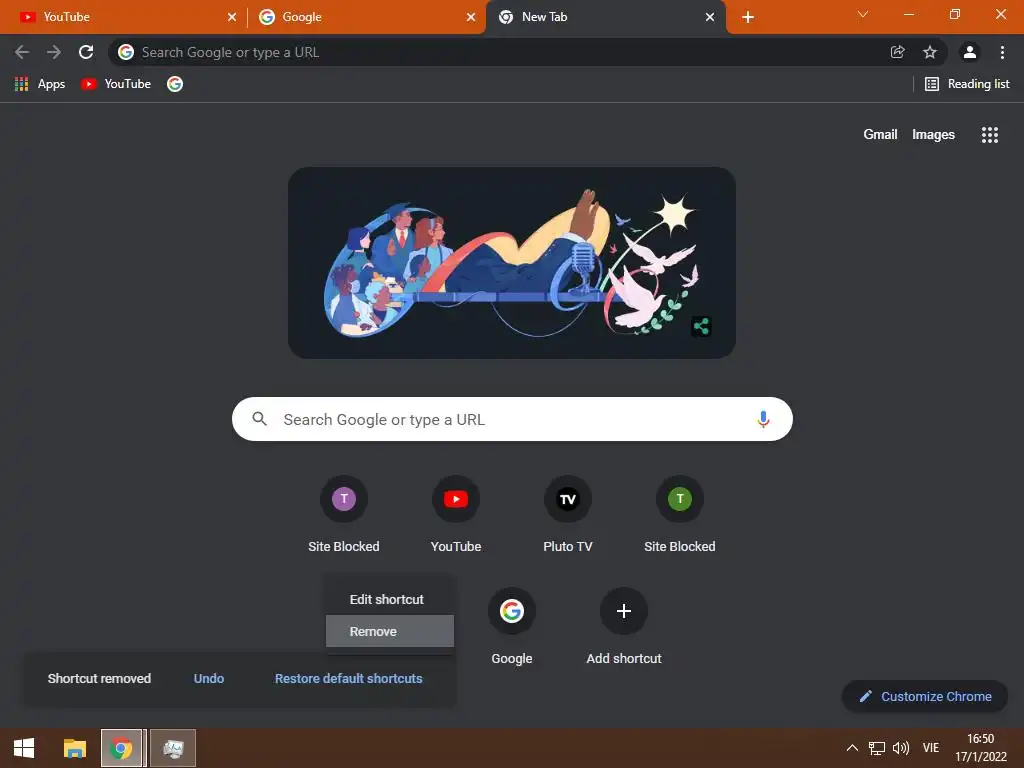Go back using the browser back arrow
1024x768 pixels.
[x=22, y=52]
